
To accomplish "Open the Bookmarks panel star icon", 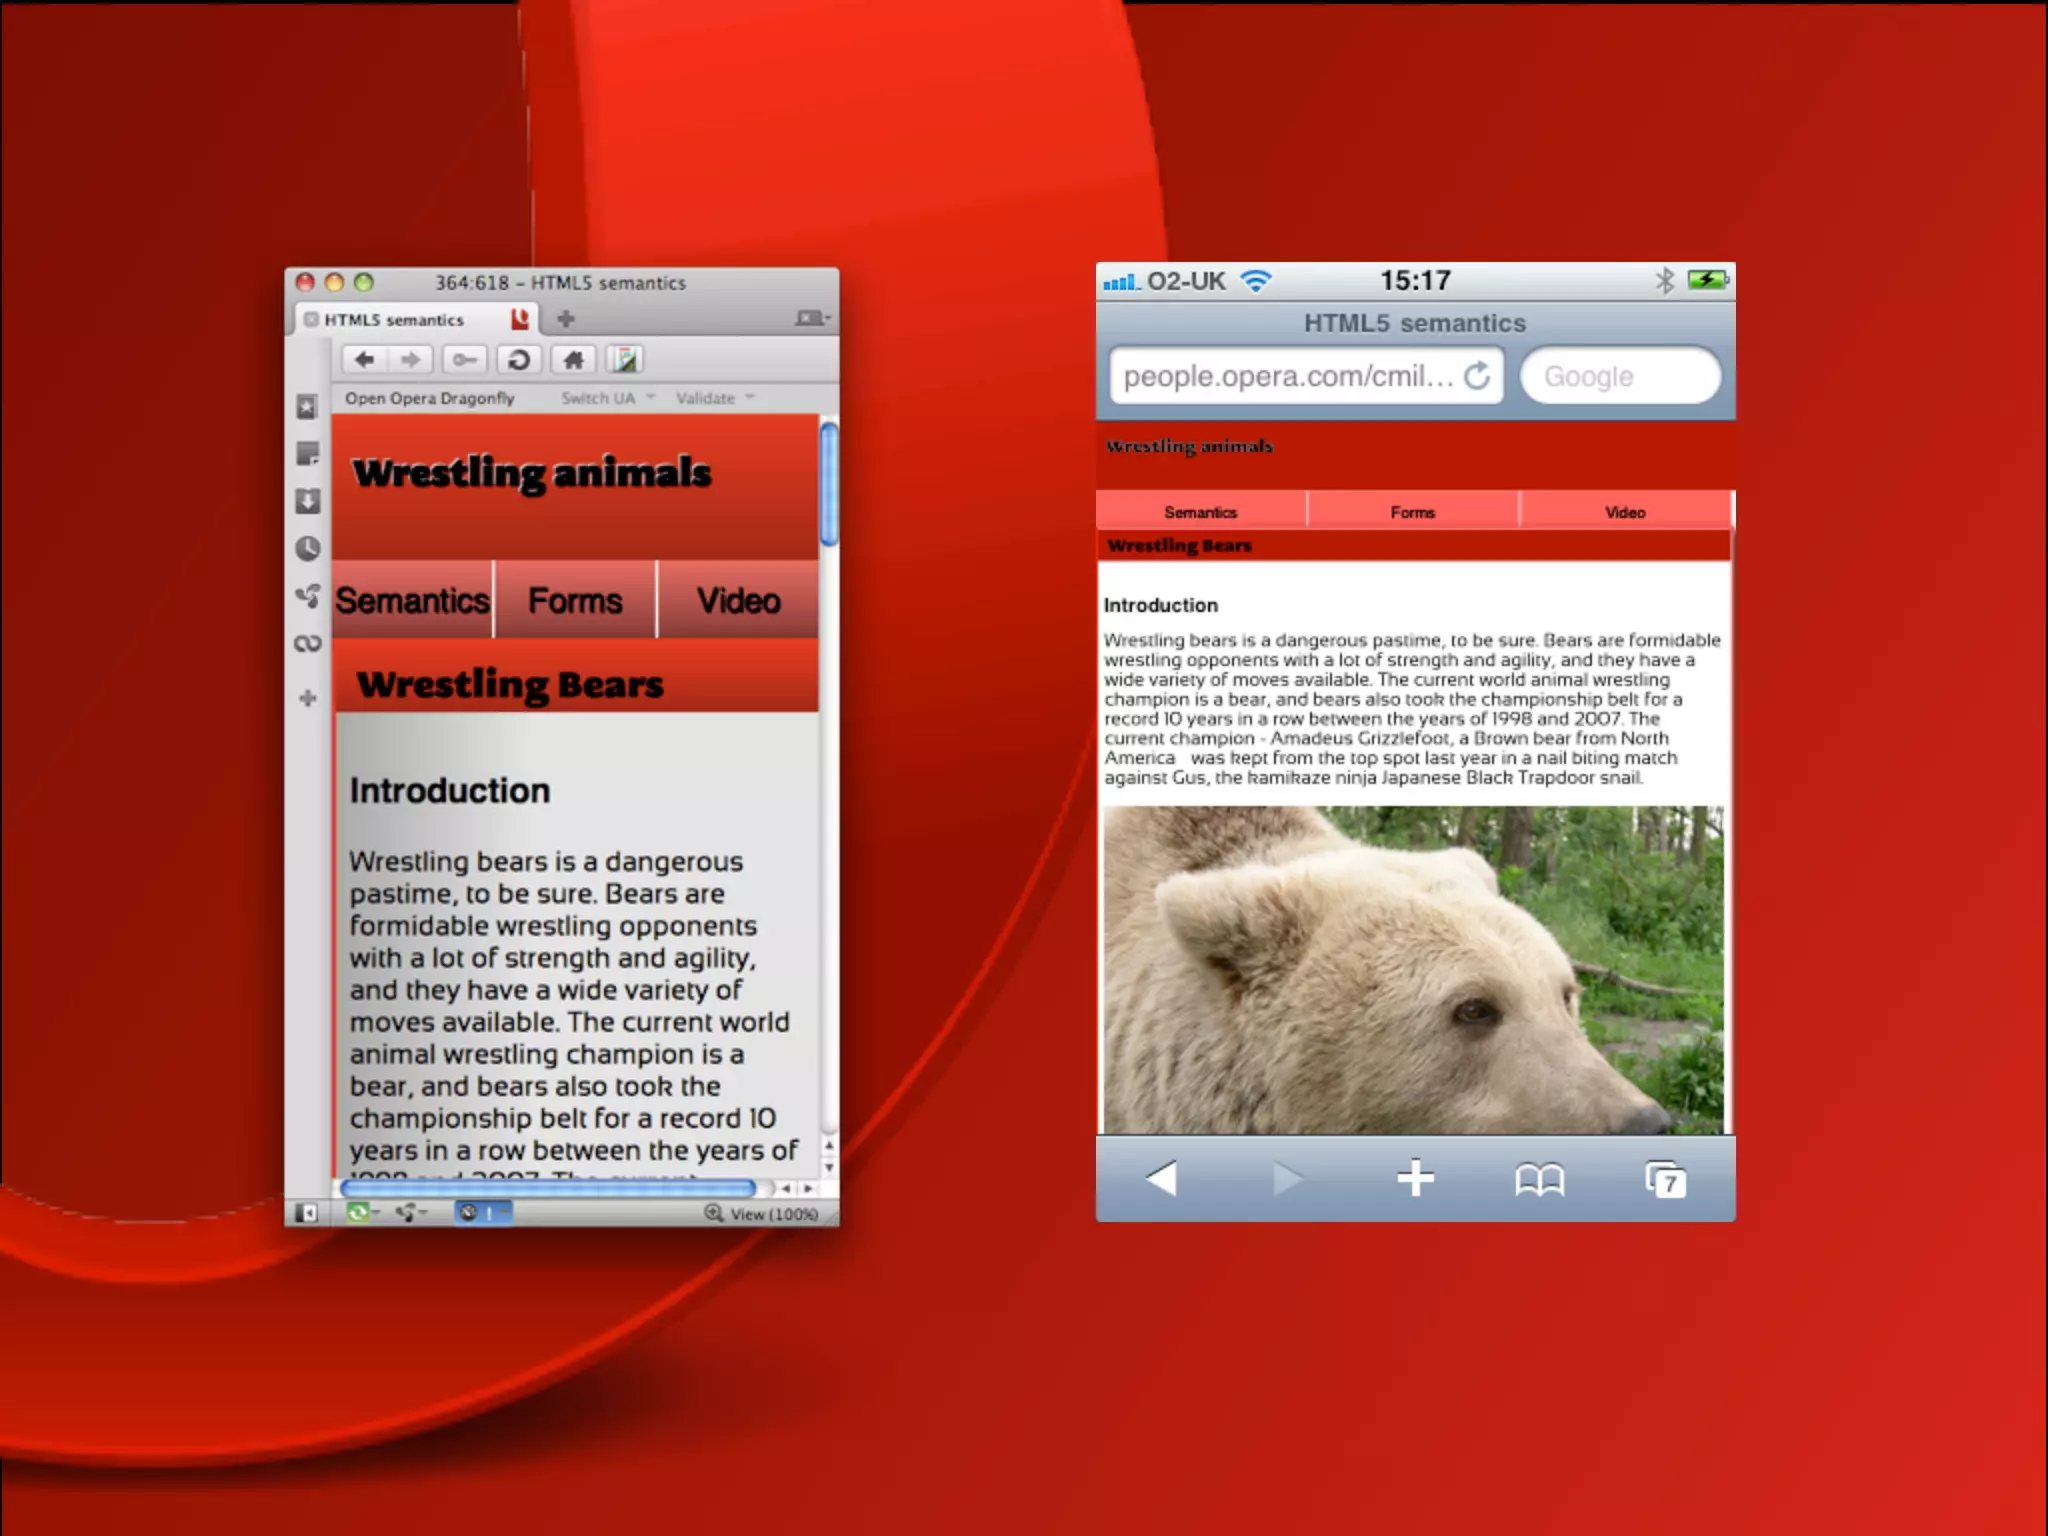I will coord(307,407).
